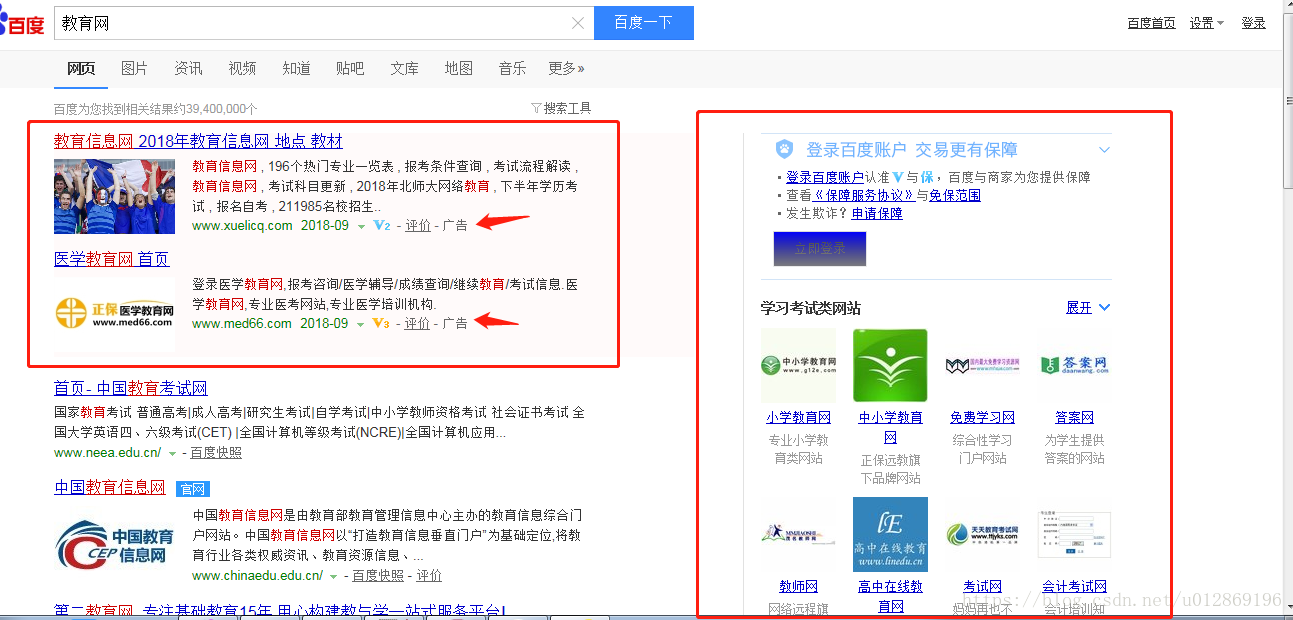1293x620 pixels.
Task: Click the V3 credit badge icon
Action: (381, 324)
